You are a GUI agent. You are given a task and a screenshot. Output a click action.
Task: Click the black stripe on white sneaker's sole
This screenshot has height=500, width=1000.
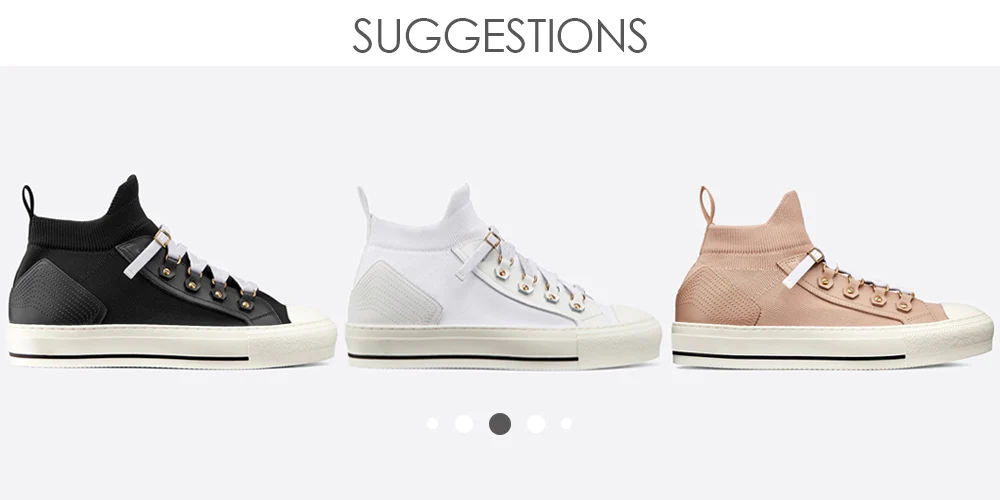[463, 357]
